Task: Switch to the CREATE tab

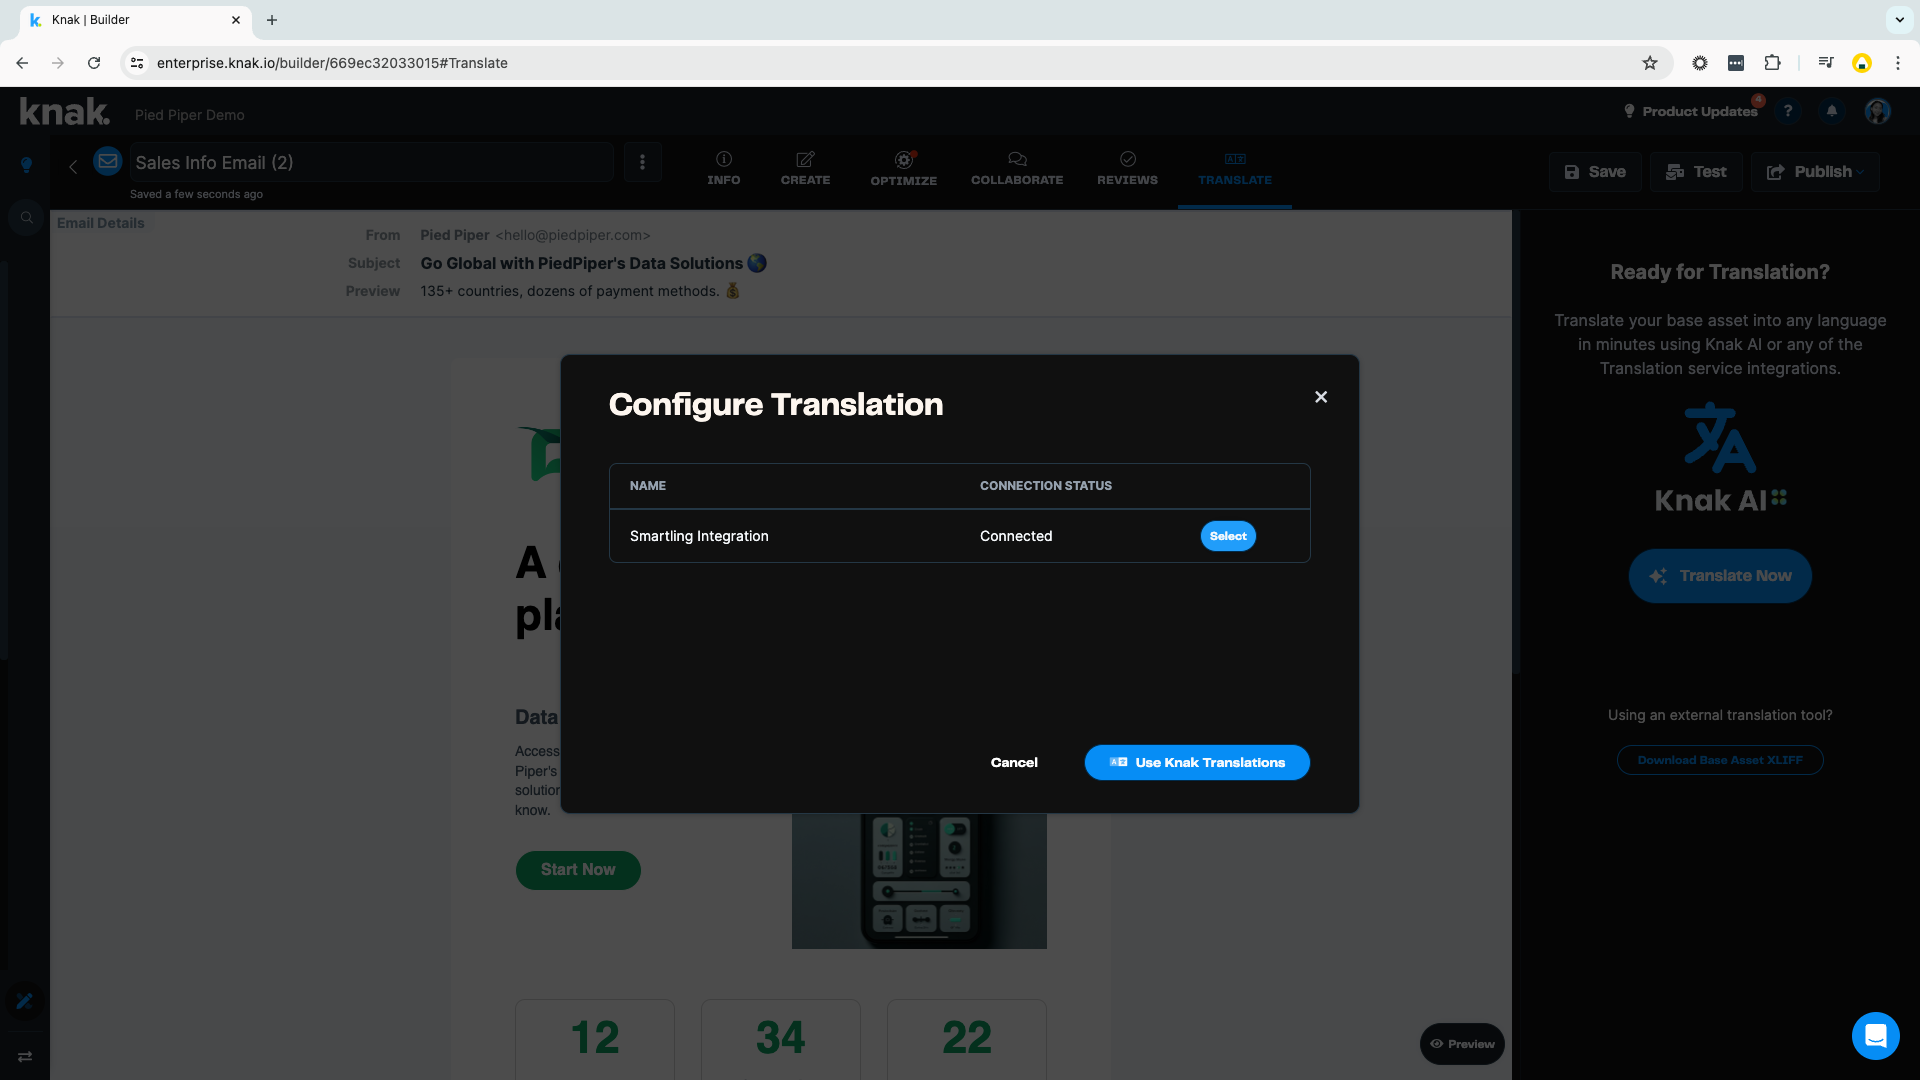Action: 805,169
